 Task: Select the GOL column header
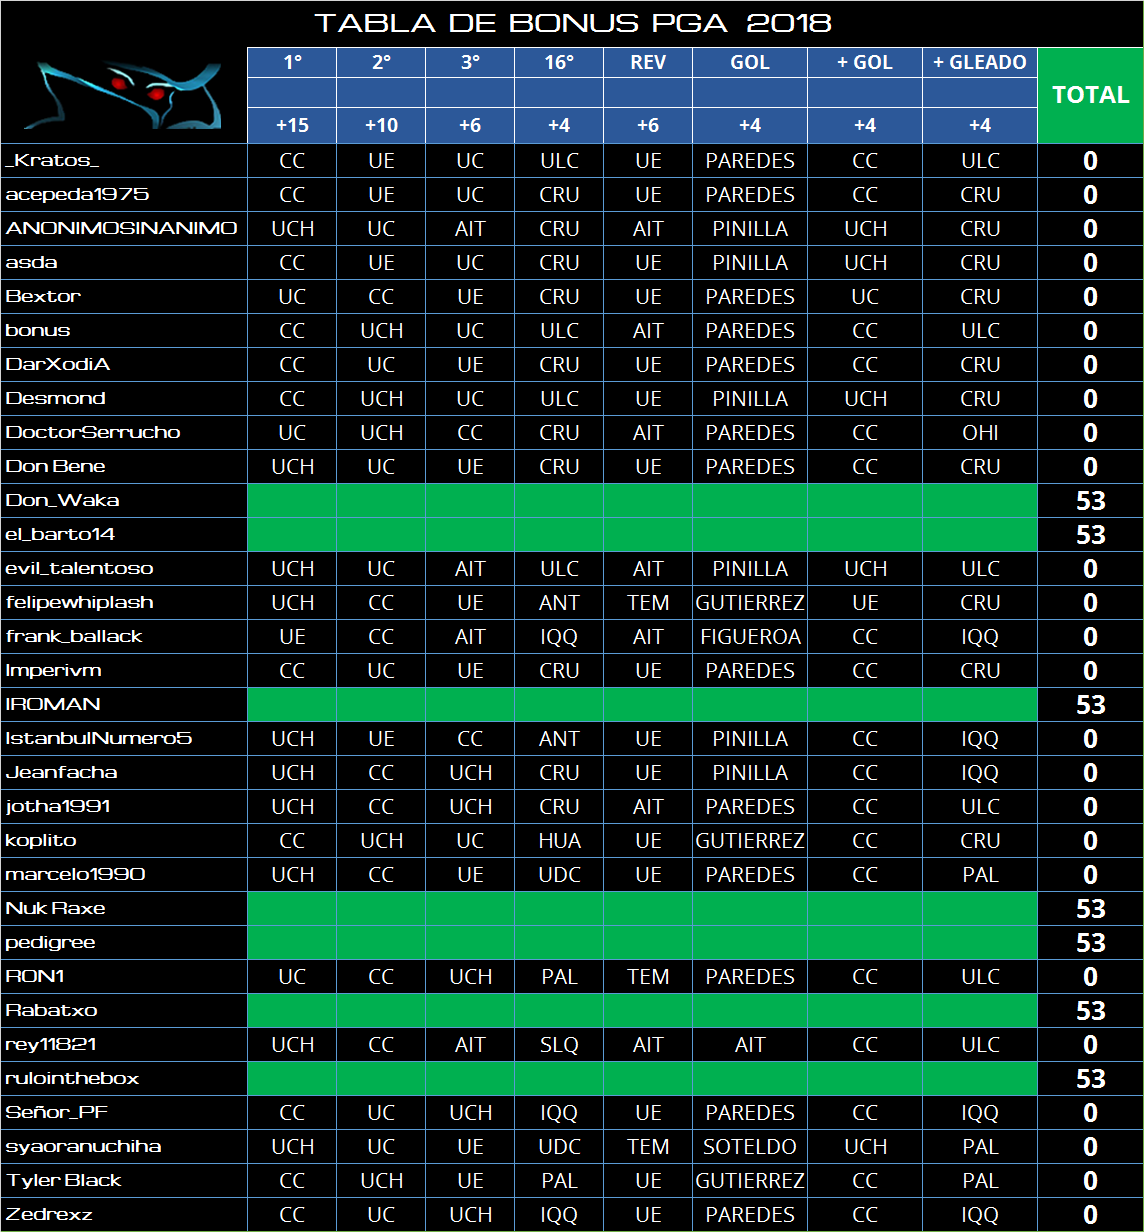(x=750, y=62)
